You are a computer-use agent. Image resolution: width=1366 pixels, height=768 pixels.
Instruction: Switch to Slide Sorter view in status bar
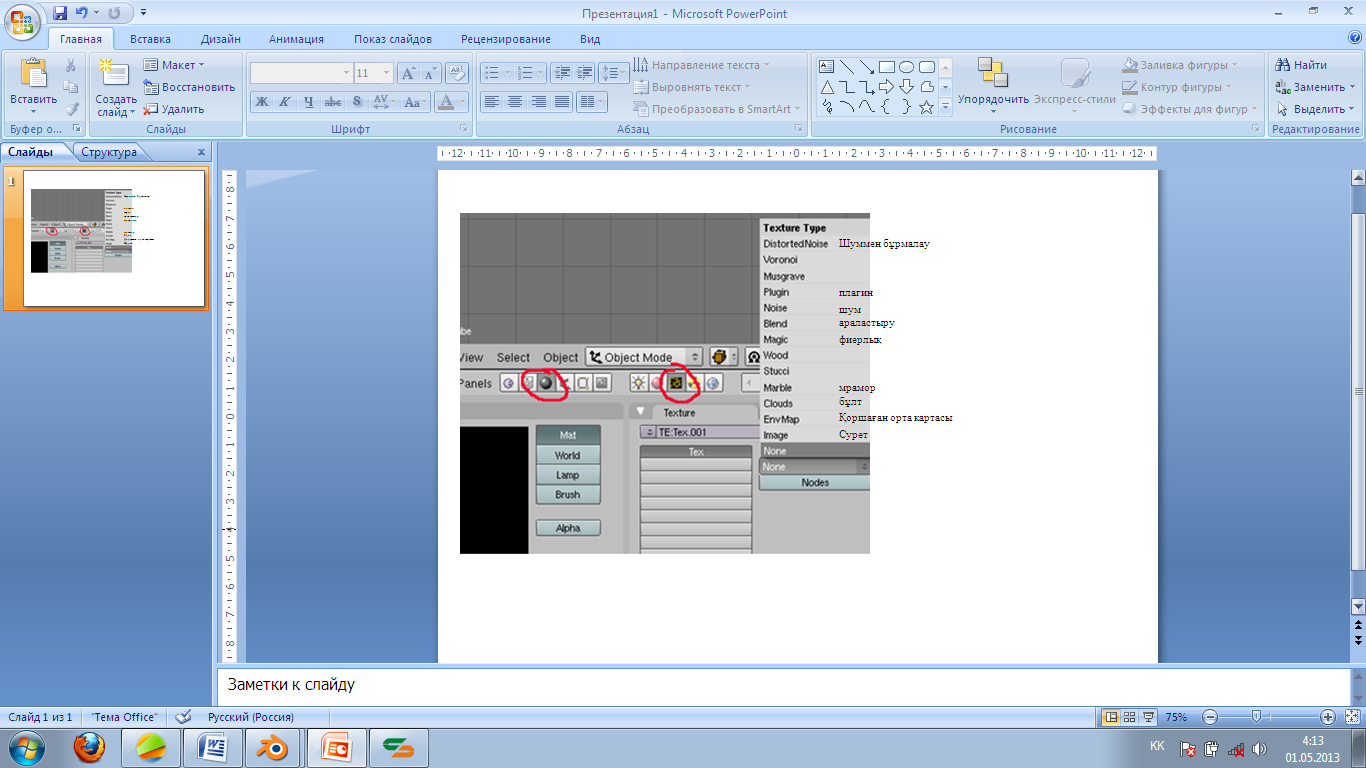click(1129, 717)
